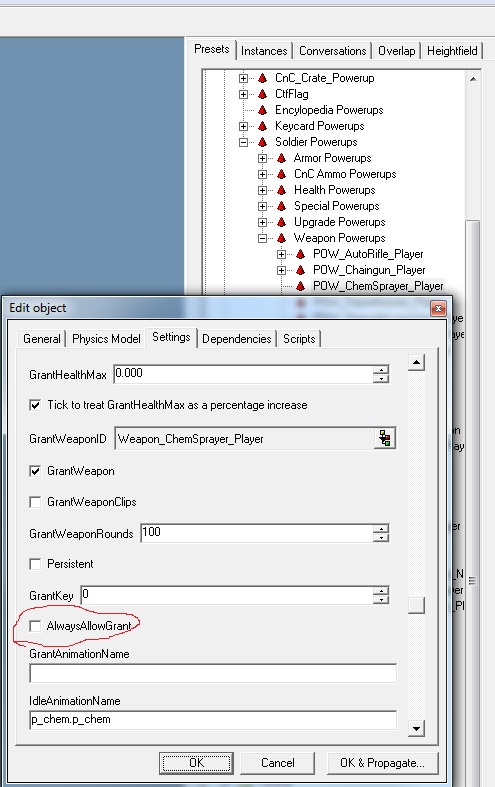Screen dimensions: 495x787
Task: Click the Encylopedia Powerups red icon
Action: [x=263, y=110]
